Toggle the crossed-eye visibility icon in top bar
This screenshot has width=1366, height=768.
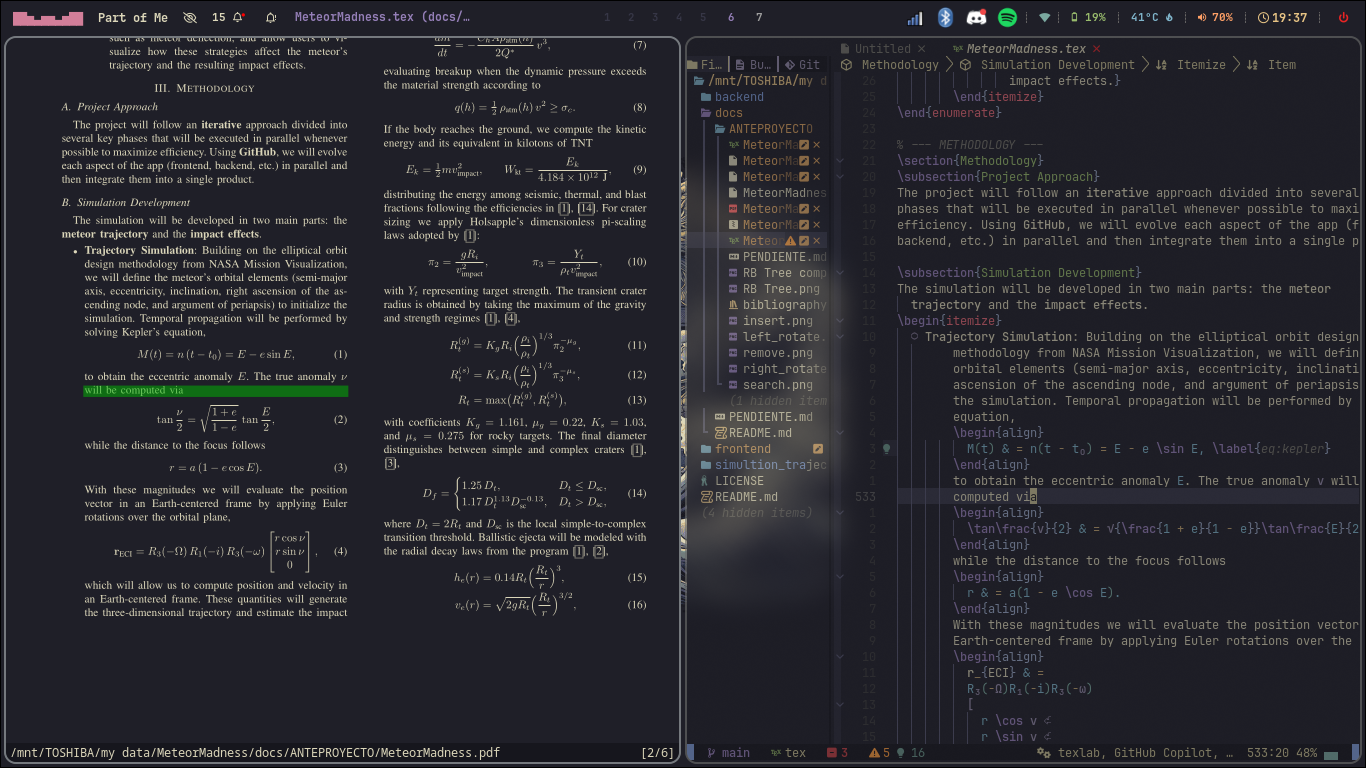pos(190,17)
